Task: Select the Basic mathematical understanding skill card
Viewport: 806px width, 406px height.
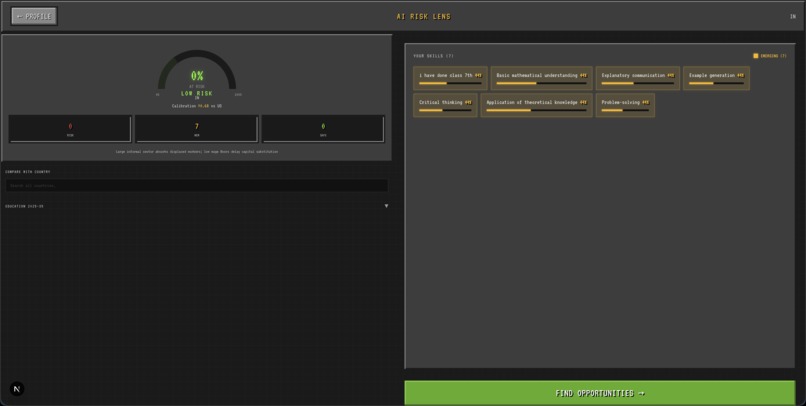Action: 541,78
